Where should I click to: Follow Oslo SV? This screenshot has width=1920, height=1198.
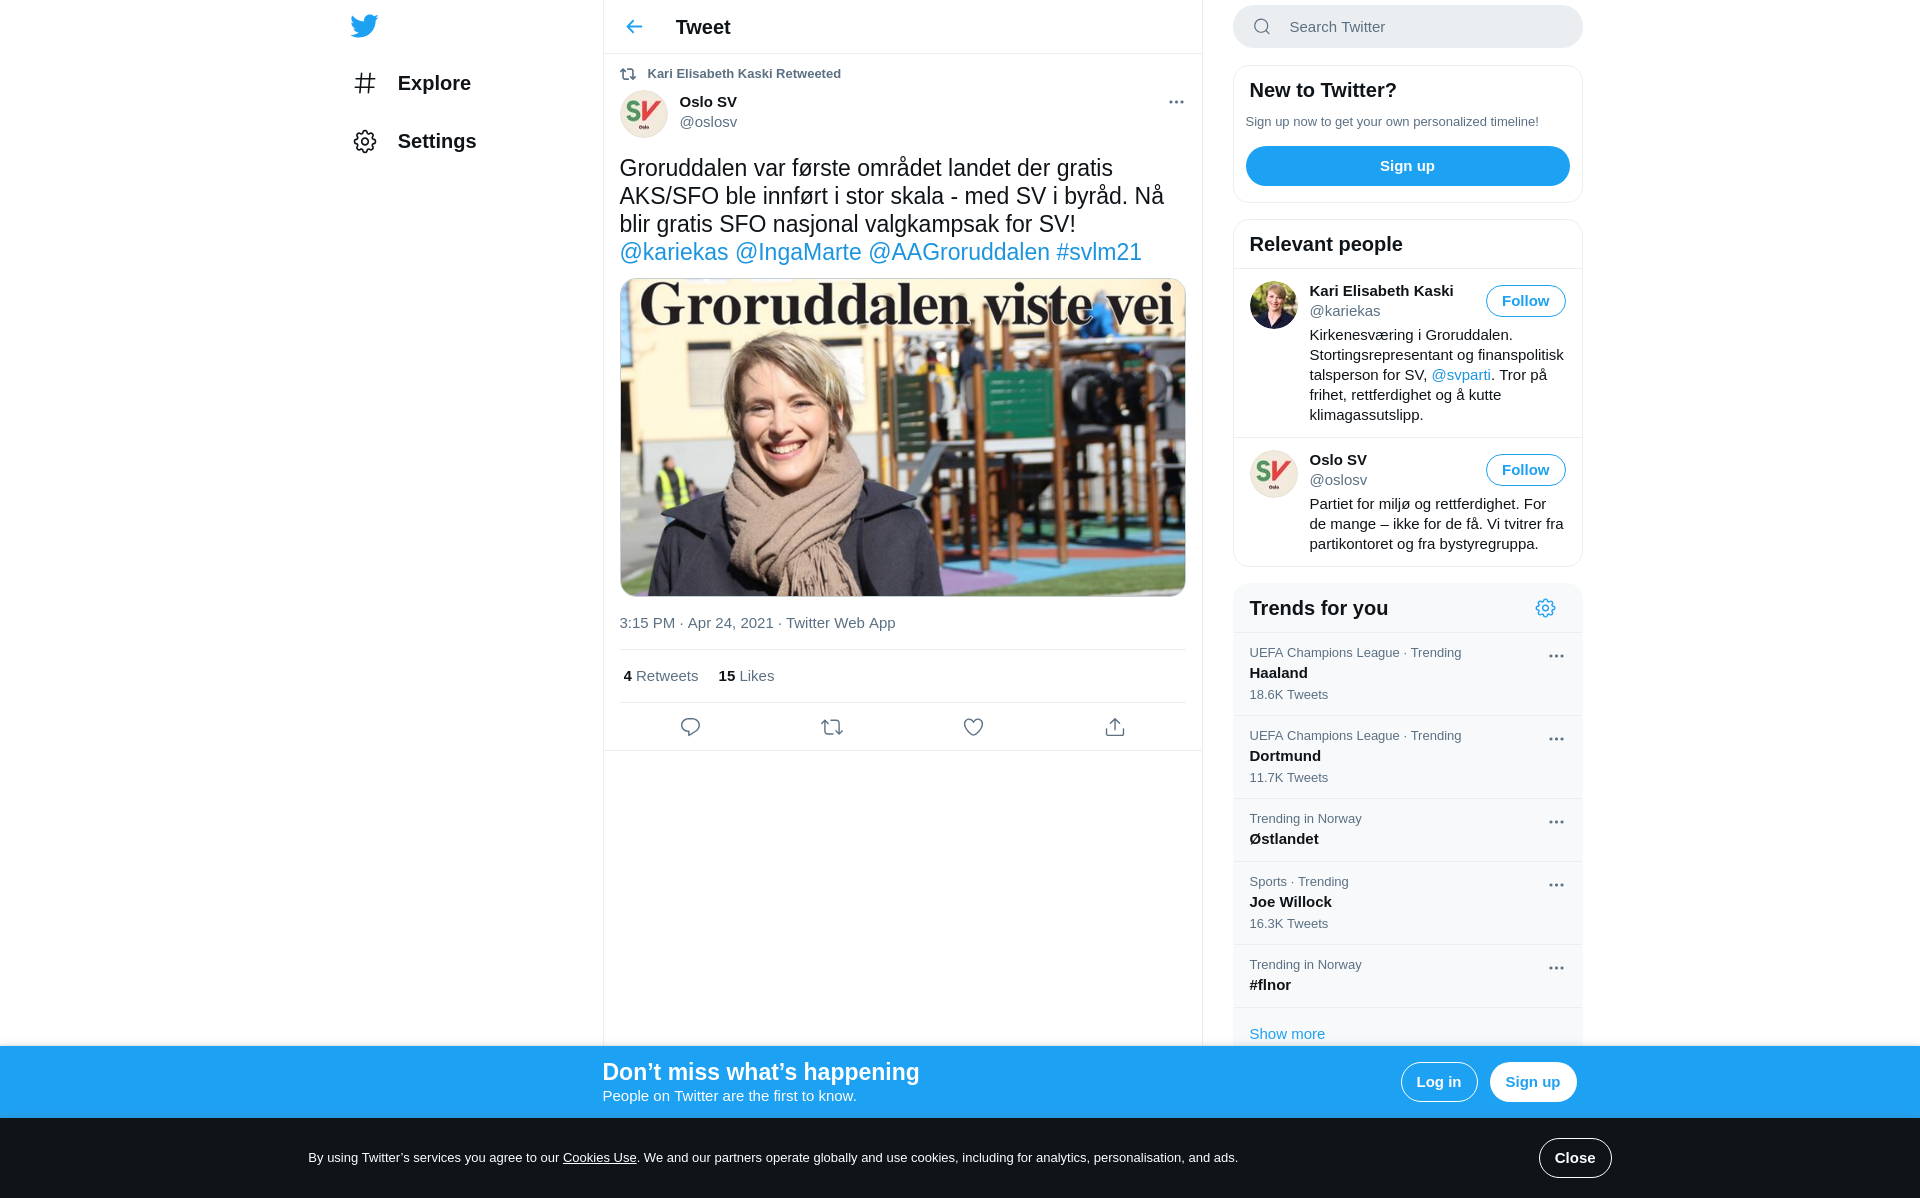pos(1525,470)
